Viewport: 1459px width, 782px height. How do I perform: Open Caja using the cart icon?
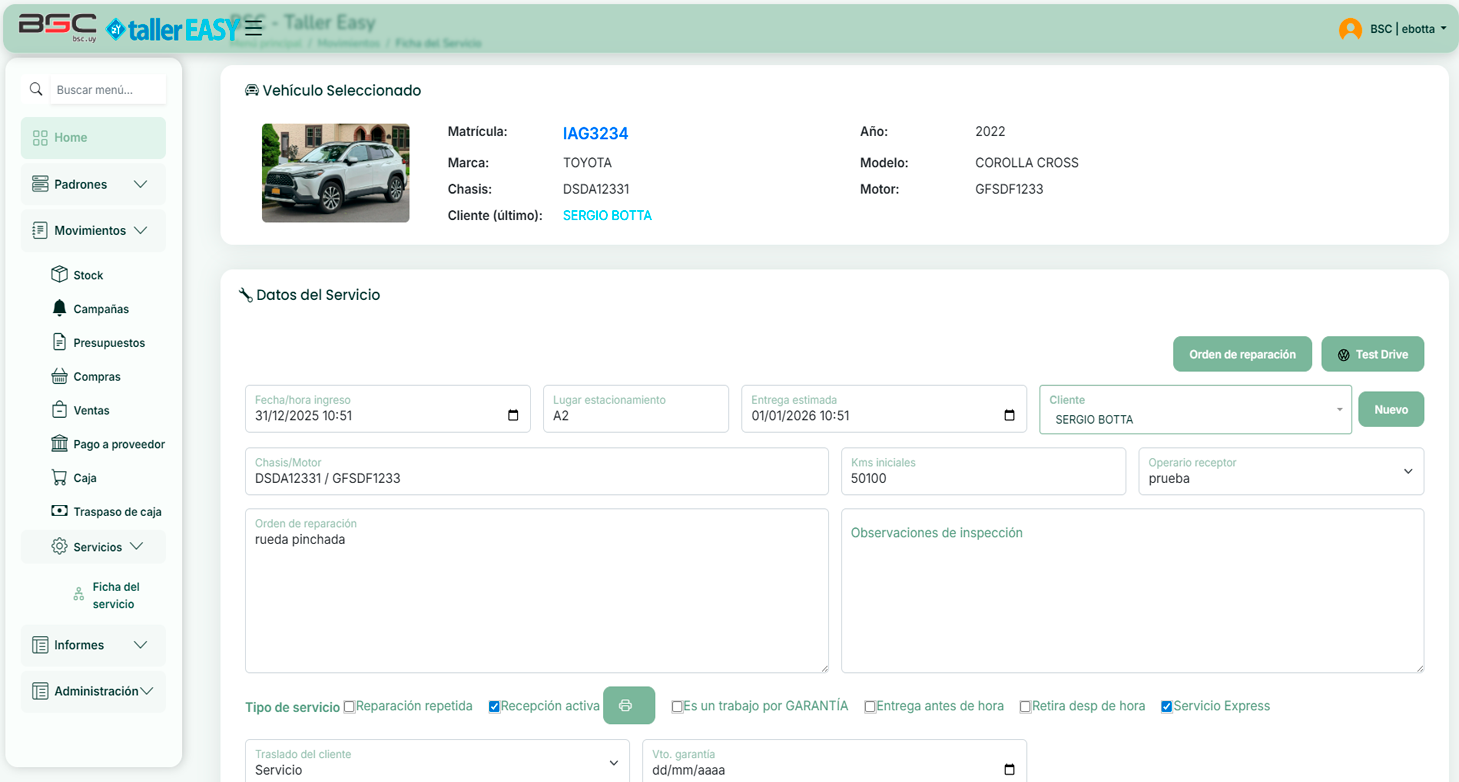click(x=58, y=477)
